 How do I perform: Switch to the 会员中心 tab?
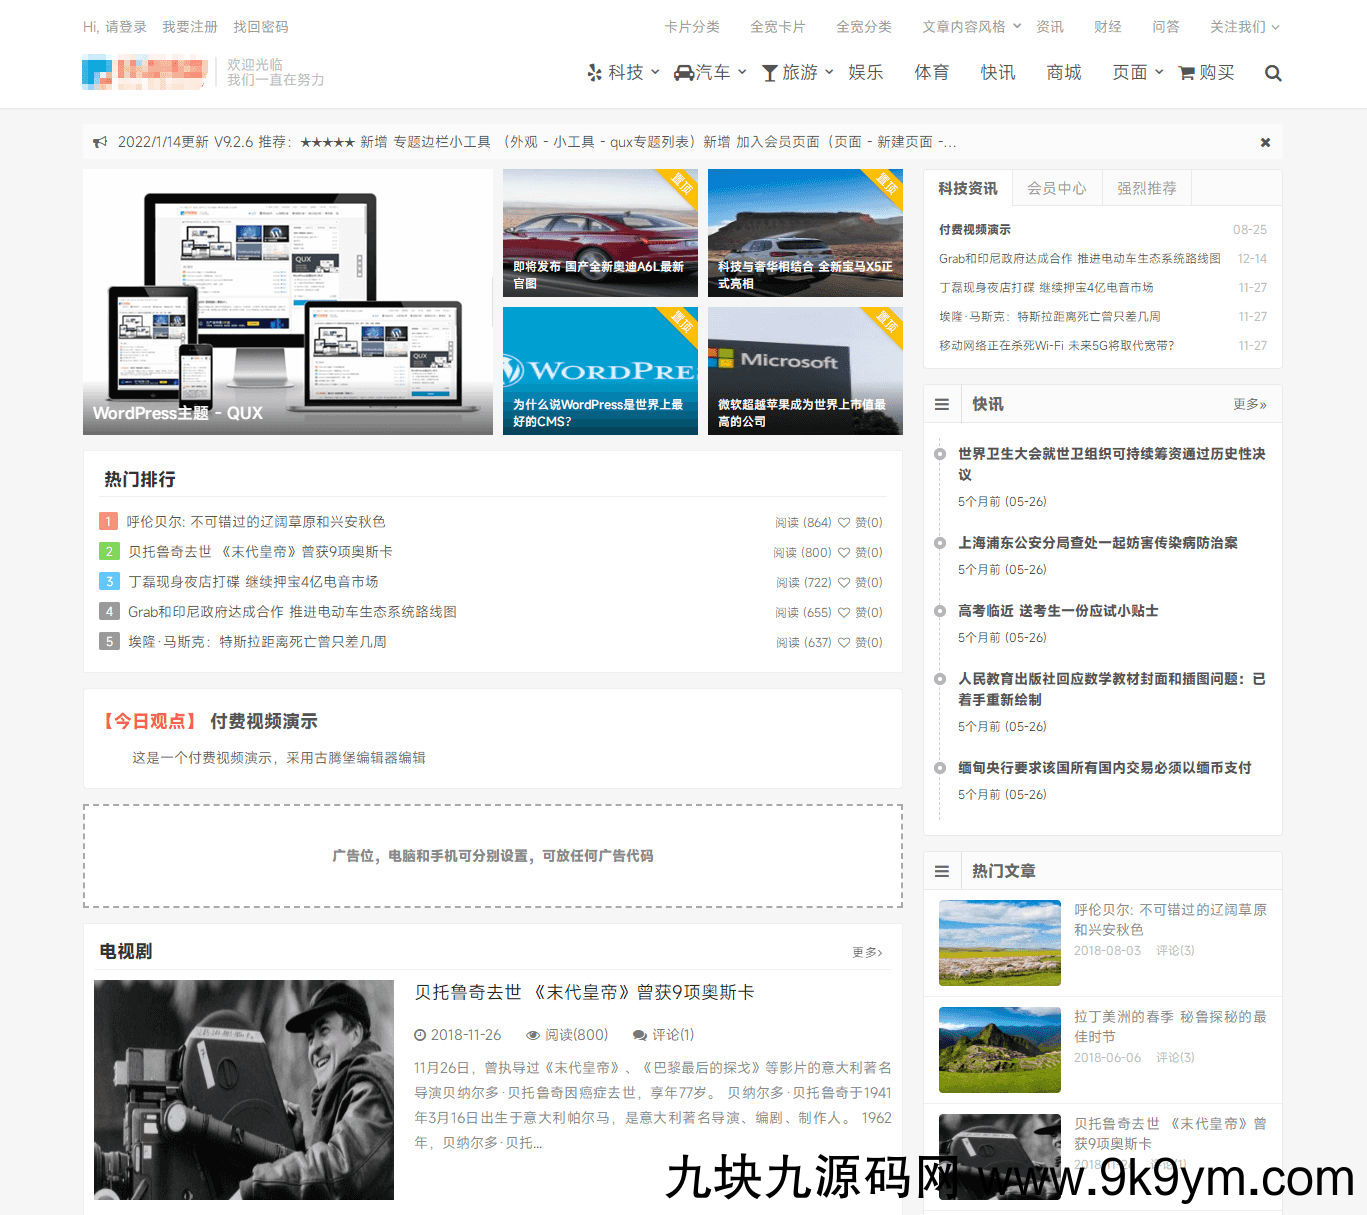click(1056, 188)
